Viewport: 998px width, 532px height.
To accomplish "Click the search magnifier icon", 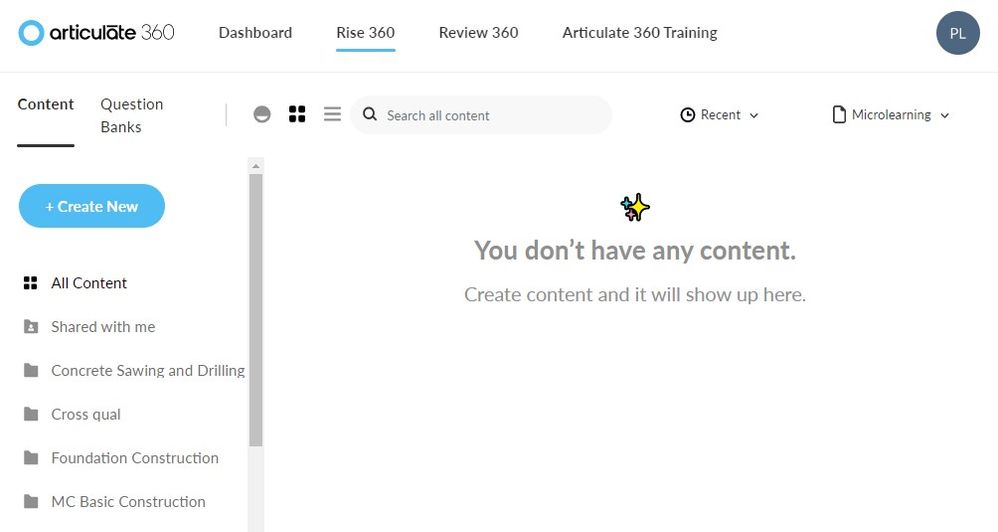I will click(370, 115).
